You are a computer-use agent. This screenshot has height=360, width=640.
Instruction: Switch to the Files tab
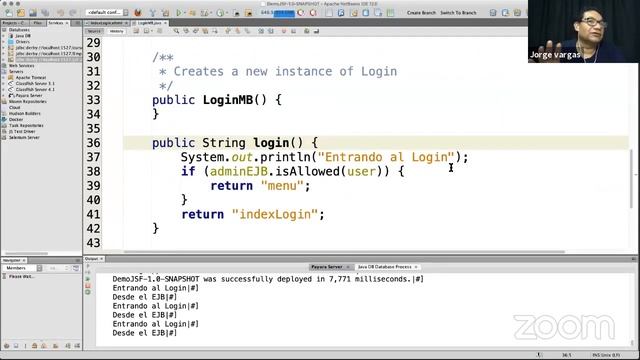pyautogui.click(x=38, y=23)
